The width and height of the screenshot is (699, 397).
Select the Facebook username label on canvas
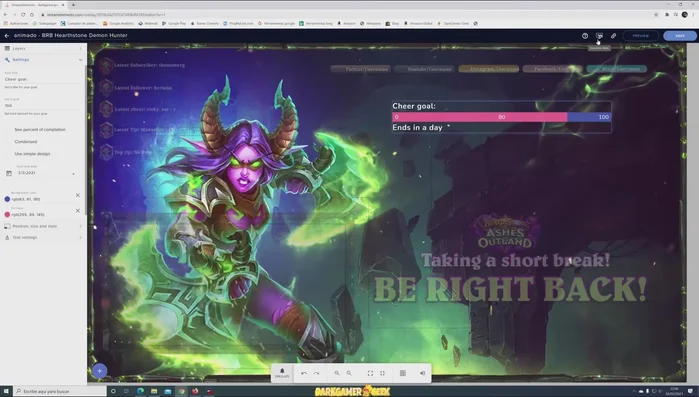(x=552, y=69)
